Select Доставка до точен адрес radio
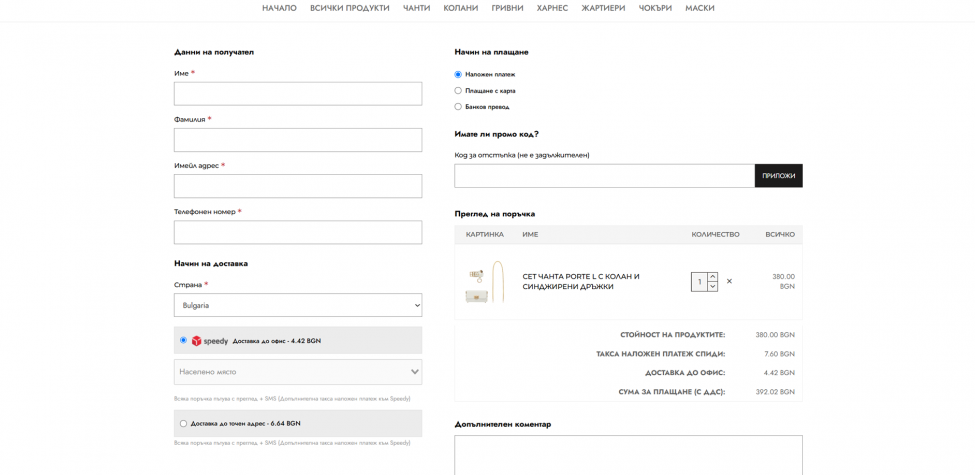The height and width of the screenshot is (475, 975). (x=183, y=423)
